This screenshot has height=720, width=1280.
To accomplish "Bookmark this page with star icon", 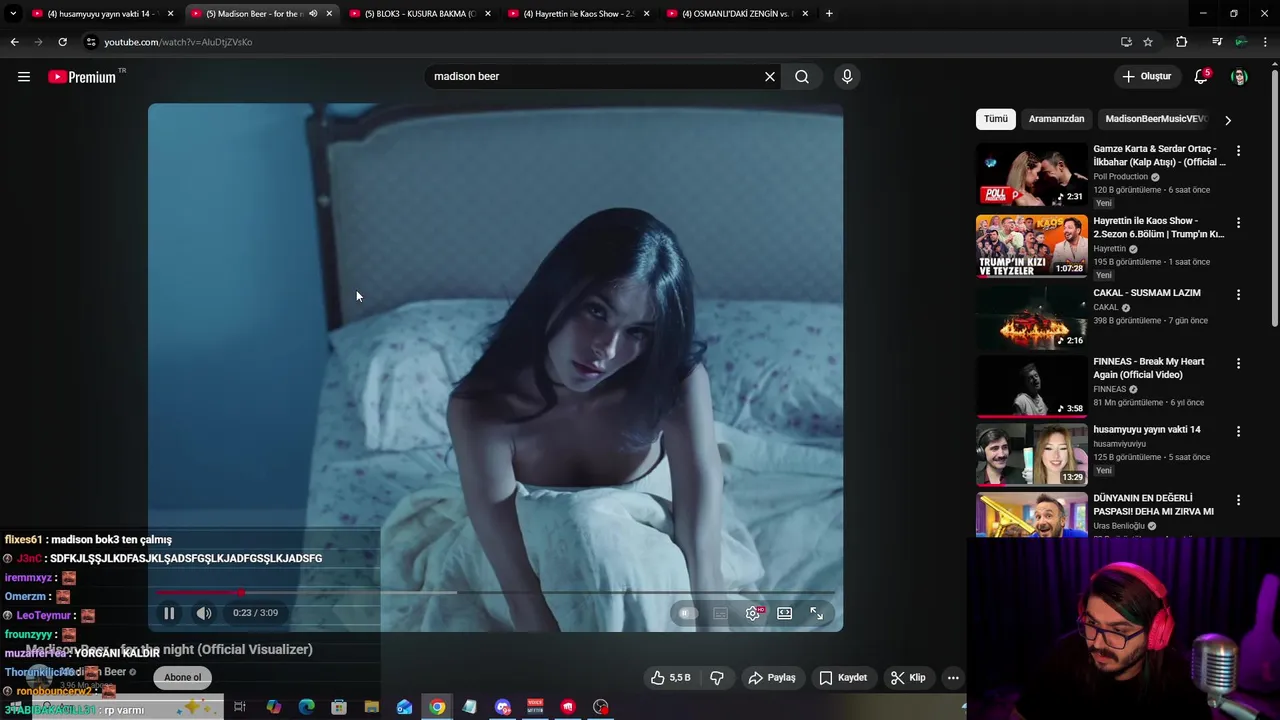I will click(1148, 42).
